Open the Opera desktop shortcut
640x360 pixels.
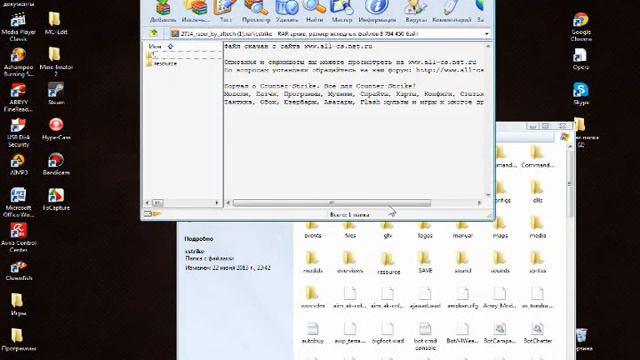[x=581, y=59]
